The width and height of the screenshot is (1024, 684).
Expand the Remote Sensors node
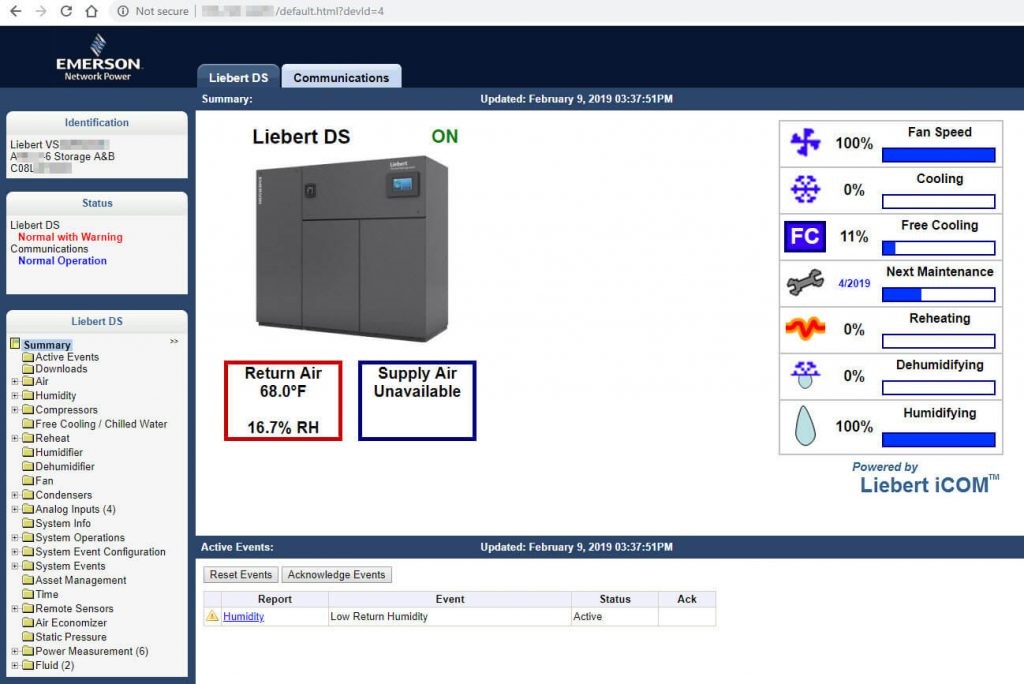tap(14, 608)
